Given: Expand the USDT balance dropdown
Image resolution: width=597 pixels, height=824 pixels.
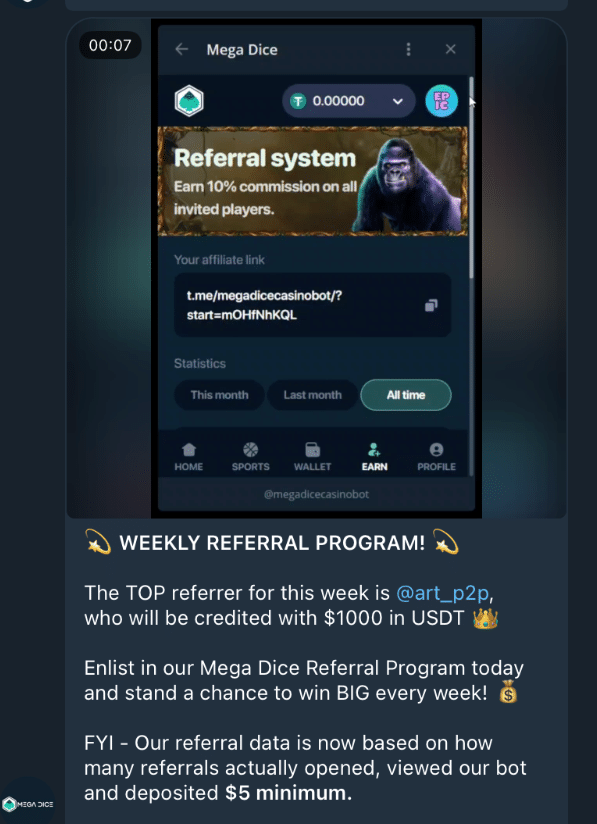Looking at the screenshot, I should click(398, 101).
